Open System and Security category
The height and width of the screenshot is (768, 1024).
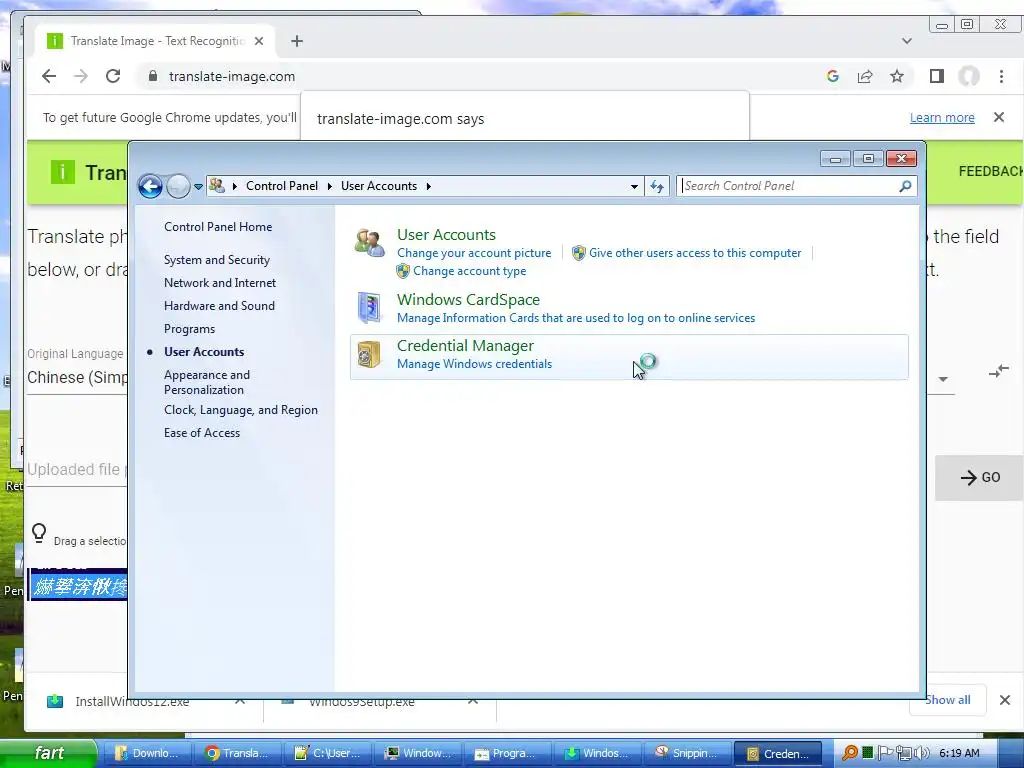217,260
